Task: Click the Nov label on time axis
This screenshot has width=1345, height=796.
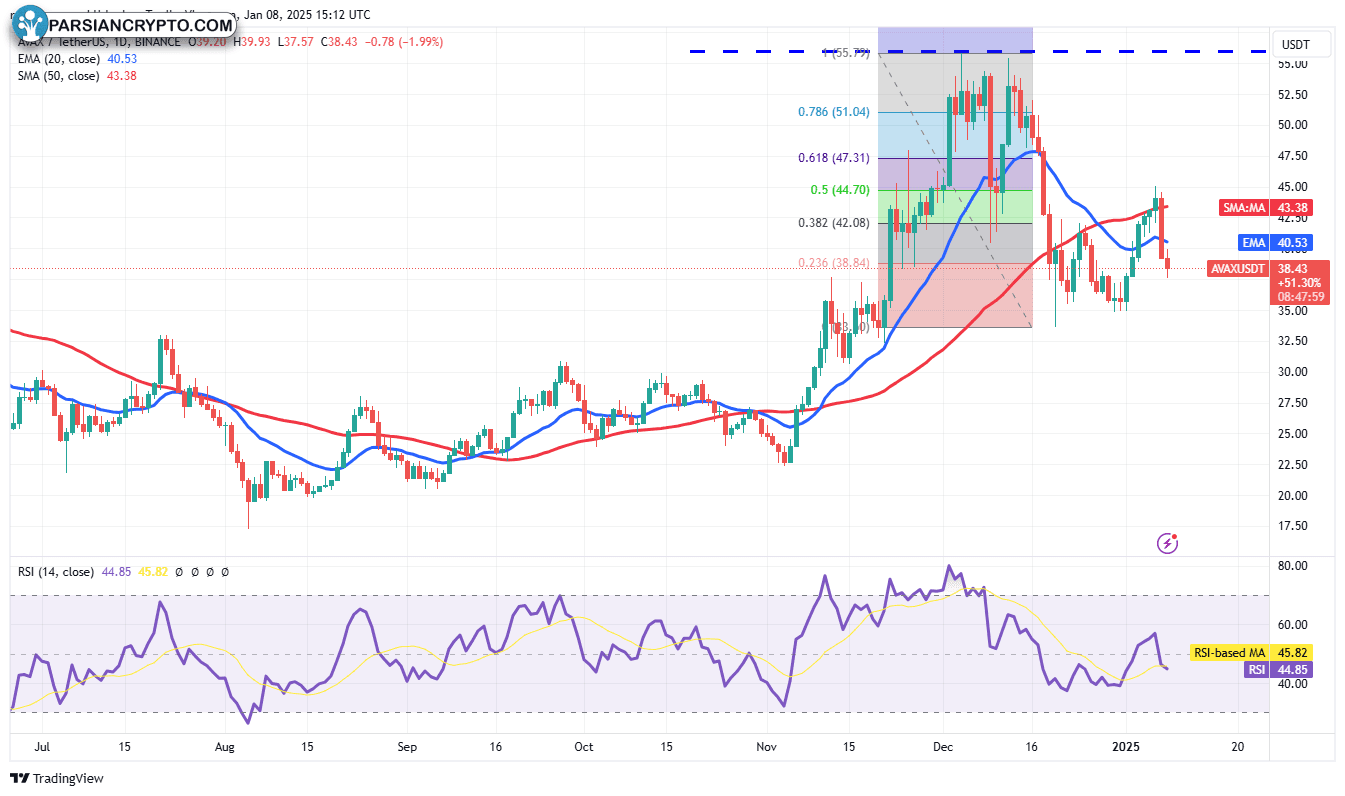Action: click(x=767, y=747)
